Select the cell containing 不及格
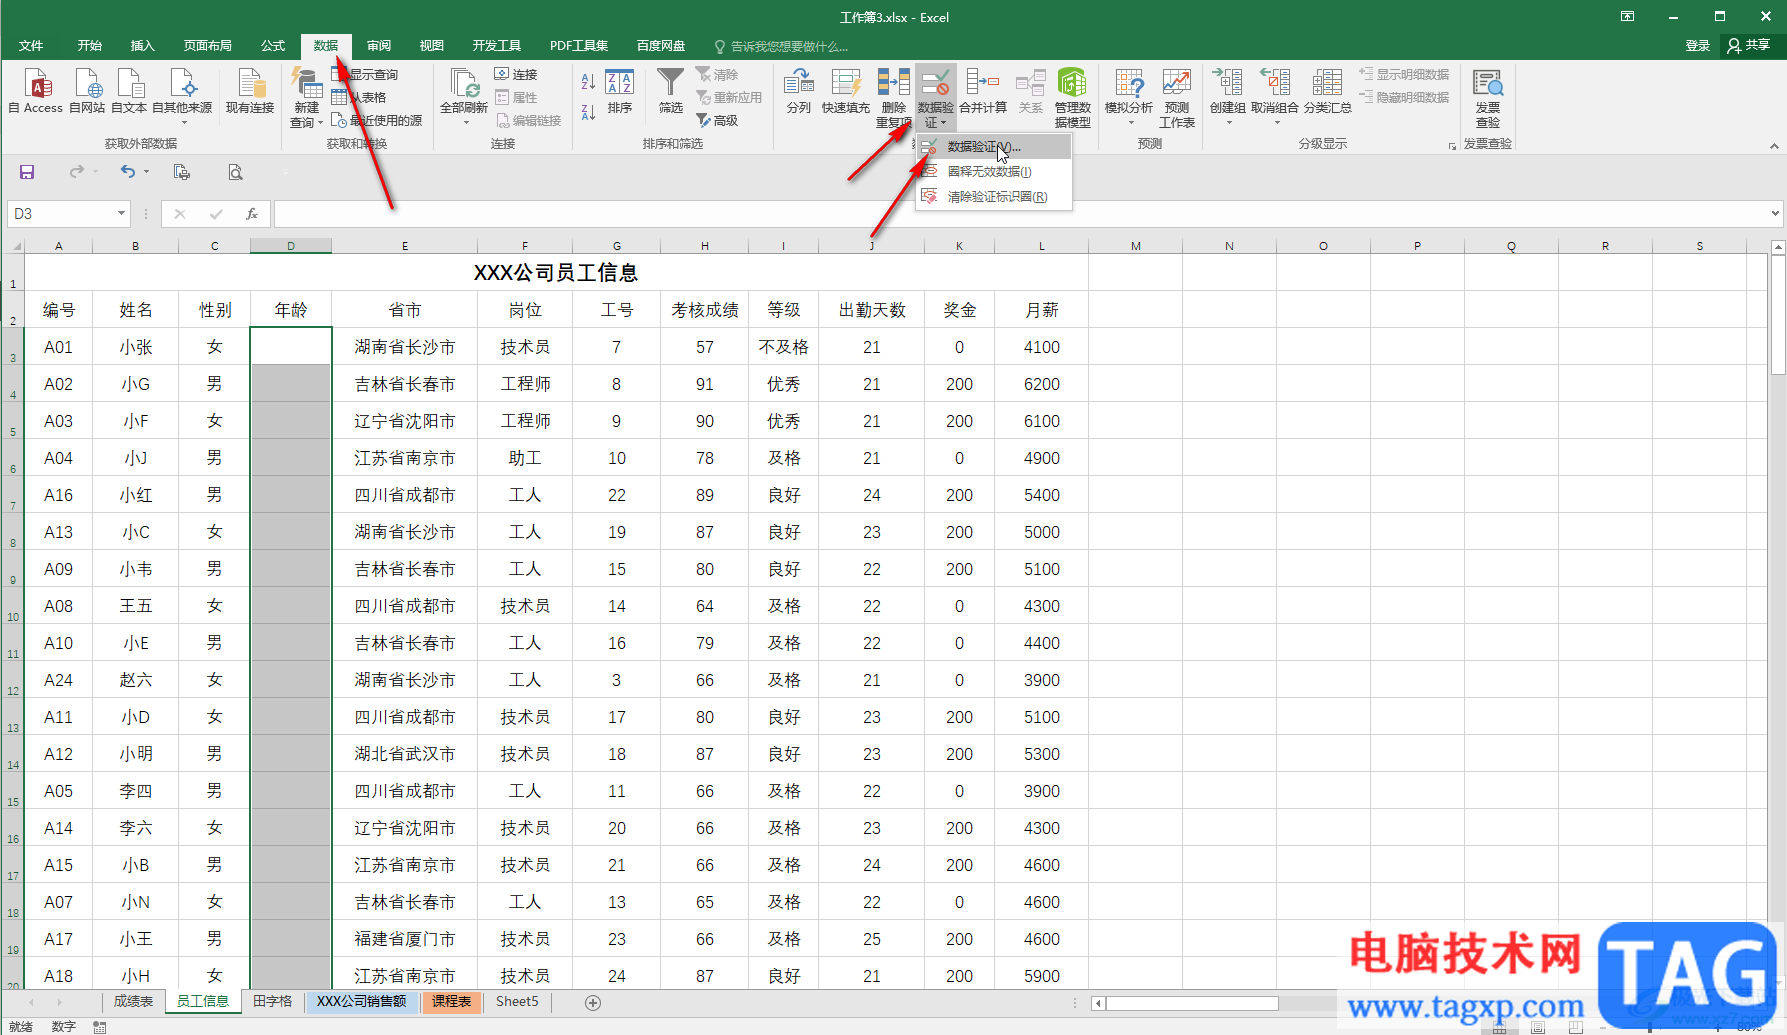Image resolution: width=1787 pixels, height=1035 pixels. (783, 347)
